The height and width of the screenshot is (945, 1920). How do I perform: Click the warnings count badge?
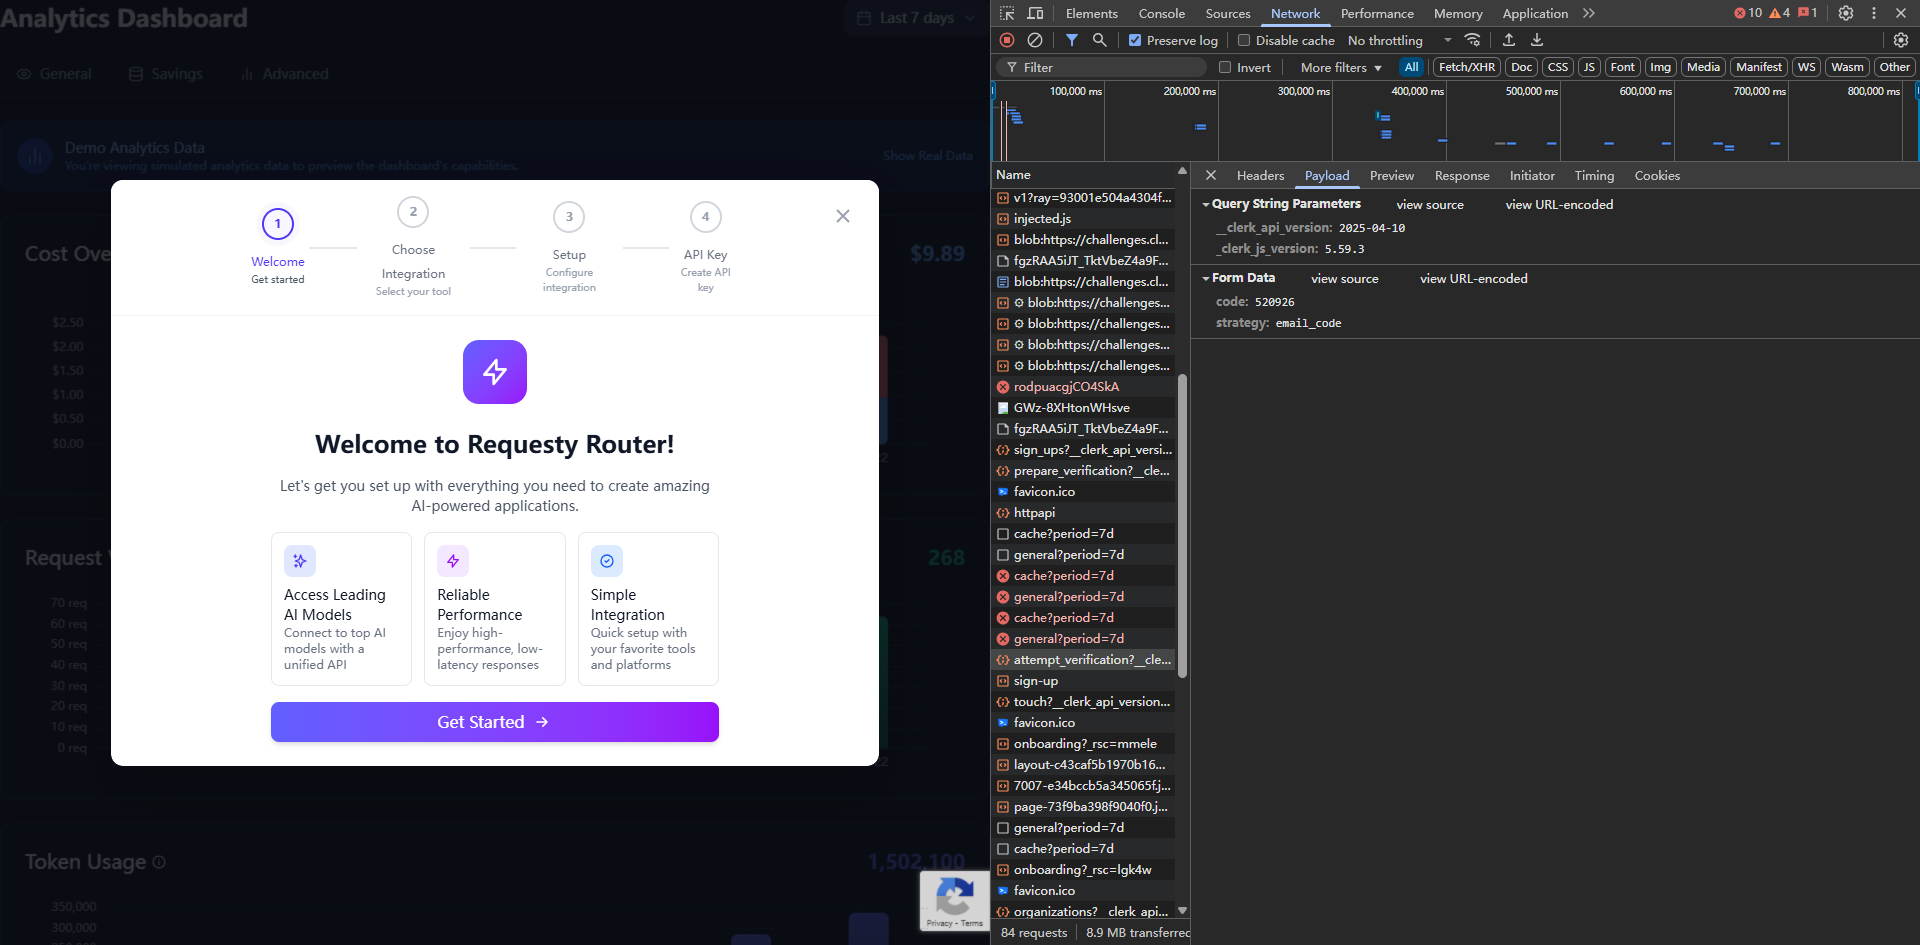(1780, 13)
